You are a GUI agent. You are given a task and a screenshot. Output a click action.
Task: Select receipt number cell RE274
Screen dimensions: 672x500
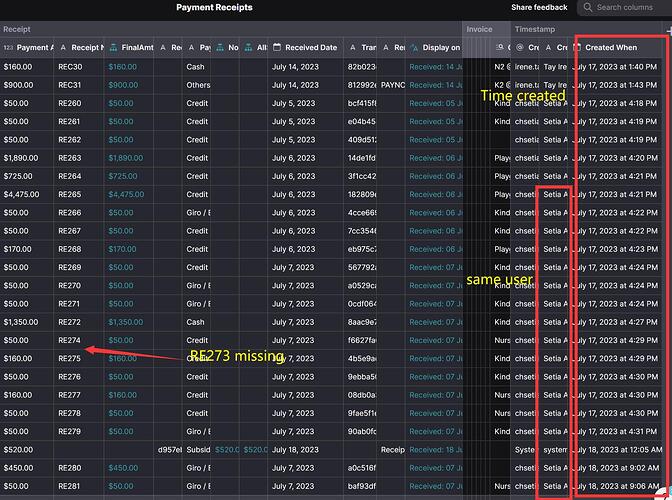pyautogui.click(x=78, y=340)
